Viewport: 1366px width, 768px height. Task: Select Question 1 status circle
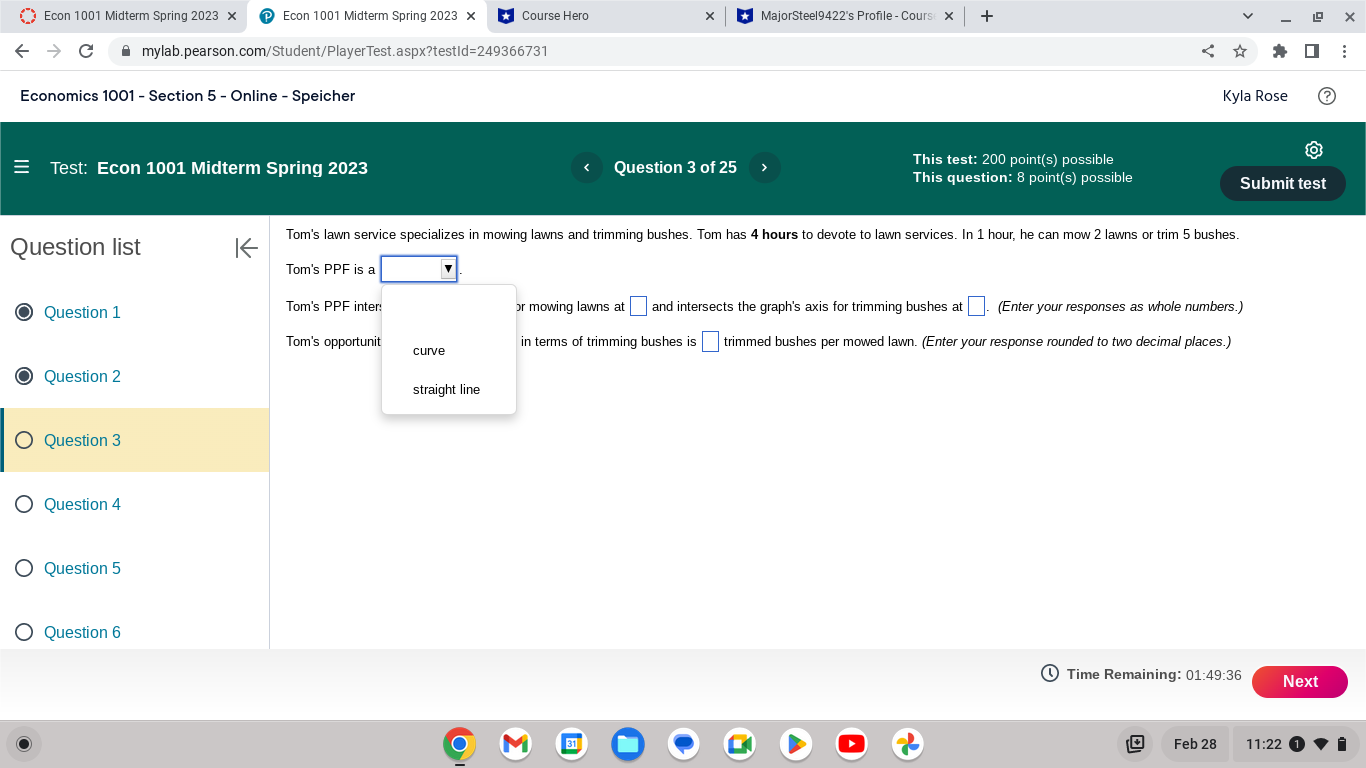24,312
